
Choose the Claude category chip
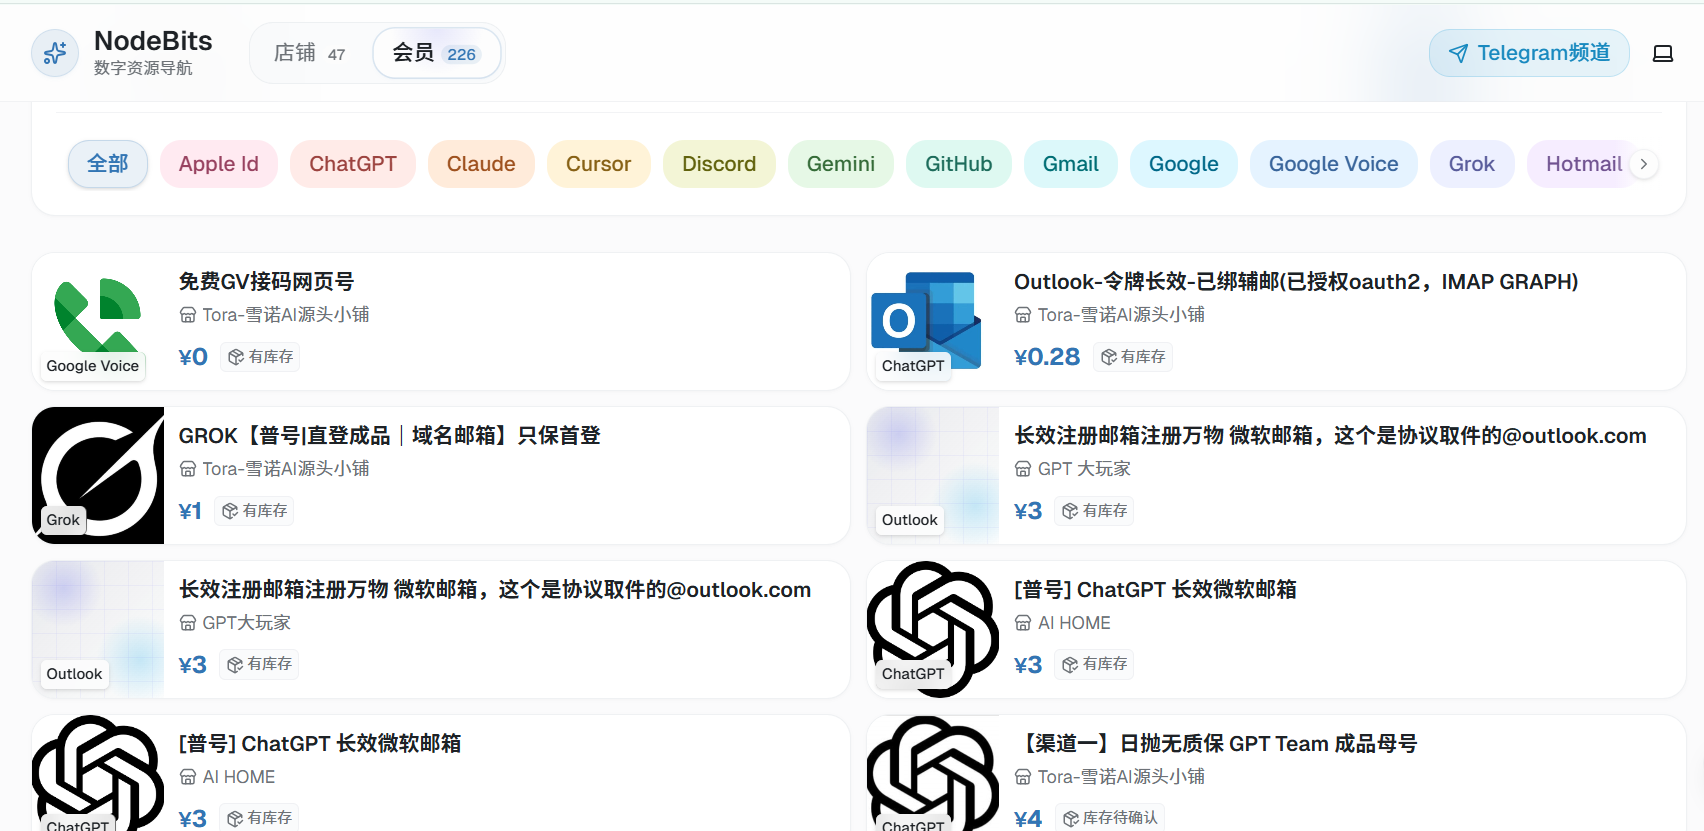click(x=481, y=164)
